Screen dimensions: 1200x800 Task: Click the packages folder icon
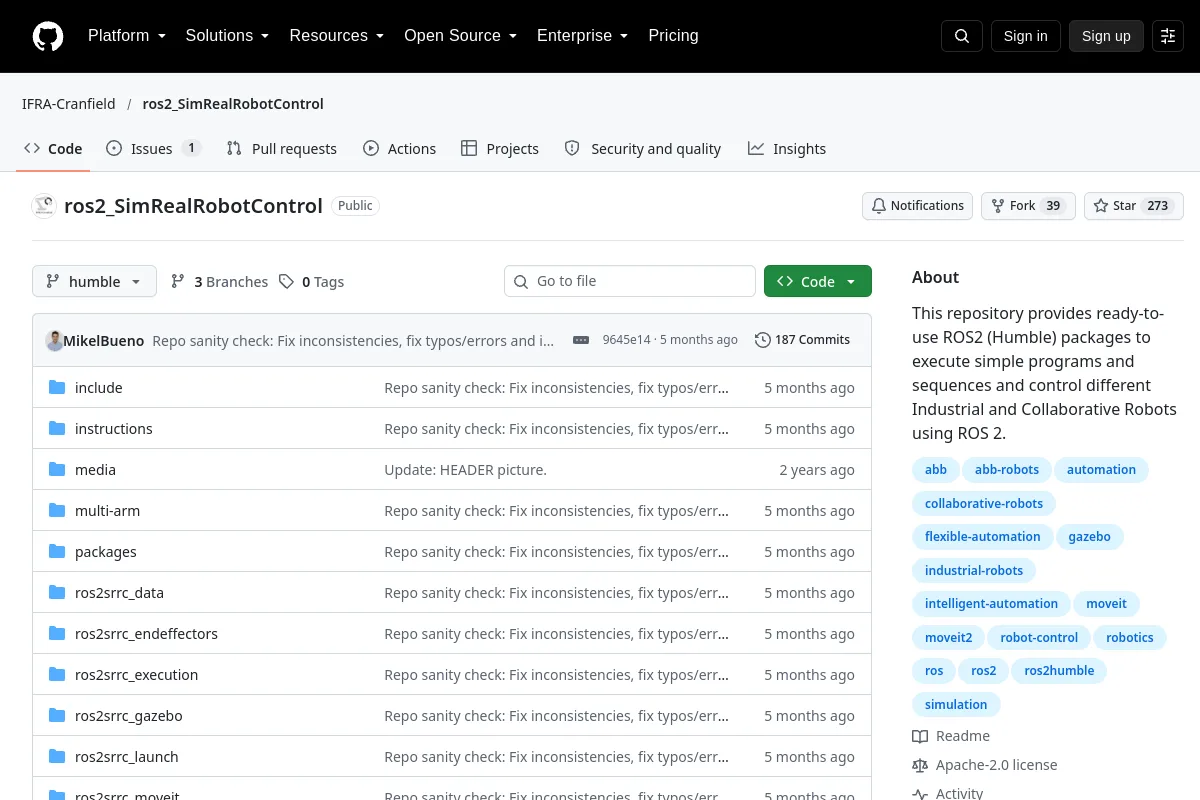coord(57,551)
